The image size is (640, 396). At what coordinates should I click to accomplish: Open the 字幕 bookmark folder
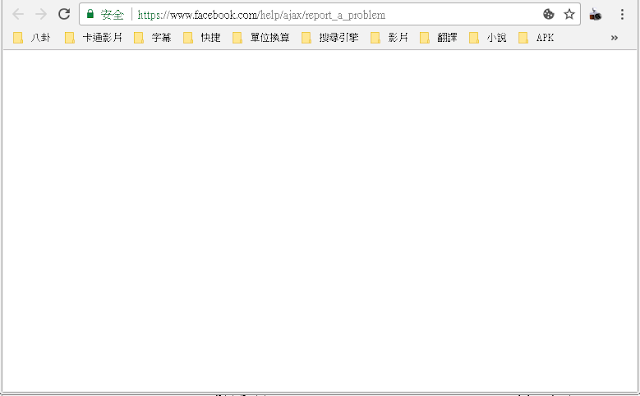pyautogui.click(x=153, y=38)
